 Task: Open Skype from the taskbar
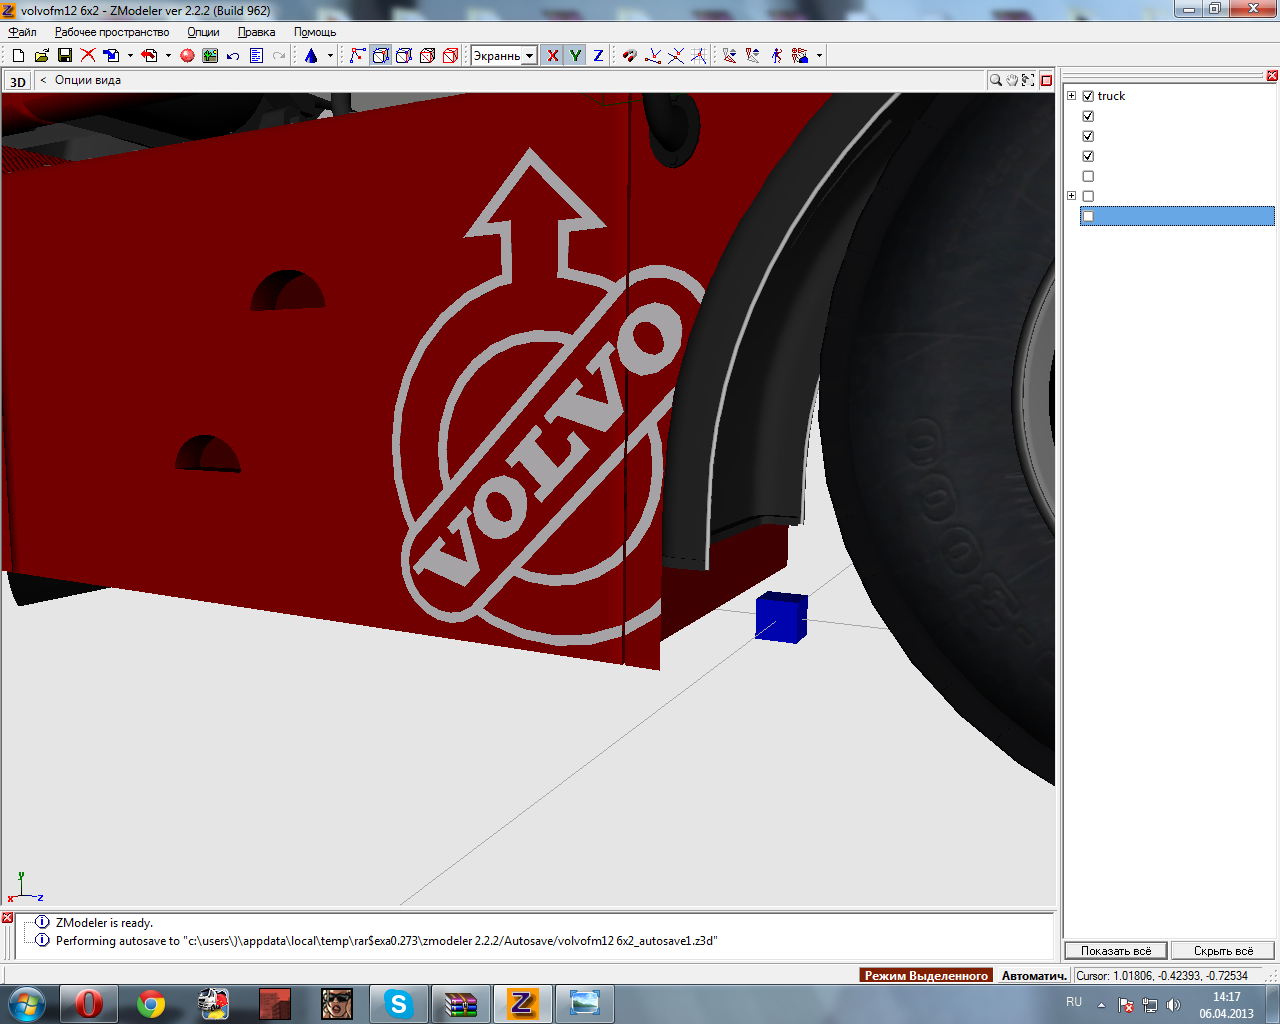399,1003
